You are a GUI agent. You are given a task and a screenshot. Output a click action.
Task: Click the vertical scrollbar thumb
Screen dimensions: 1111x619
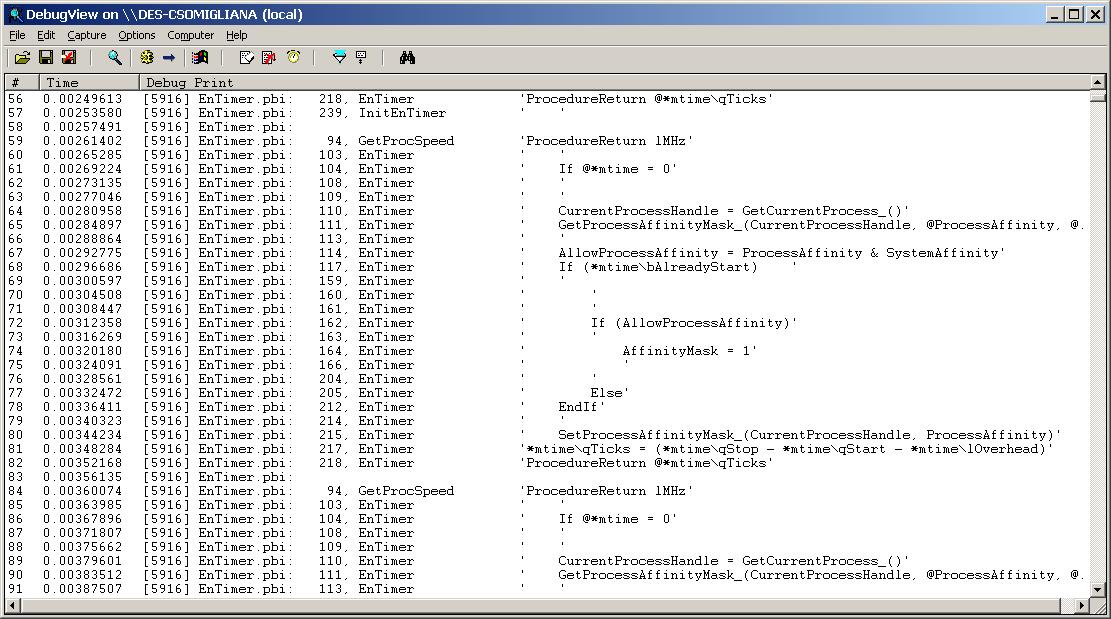(1097, 96)
